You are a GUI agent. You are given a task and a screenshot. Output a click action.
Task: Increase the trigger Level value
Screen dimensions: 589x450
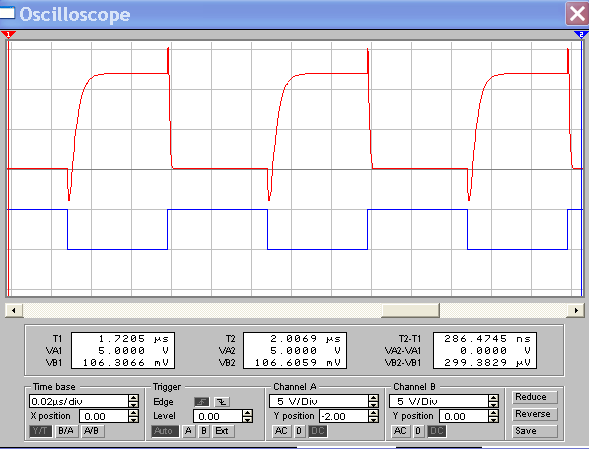tap(248, 412)
